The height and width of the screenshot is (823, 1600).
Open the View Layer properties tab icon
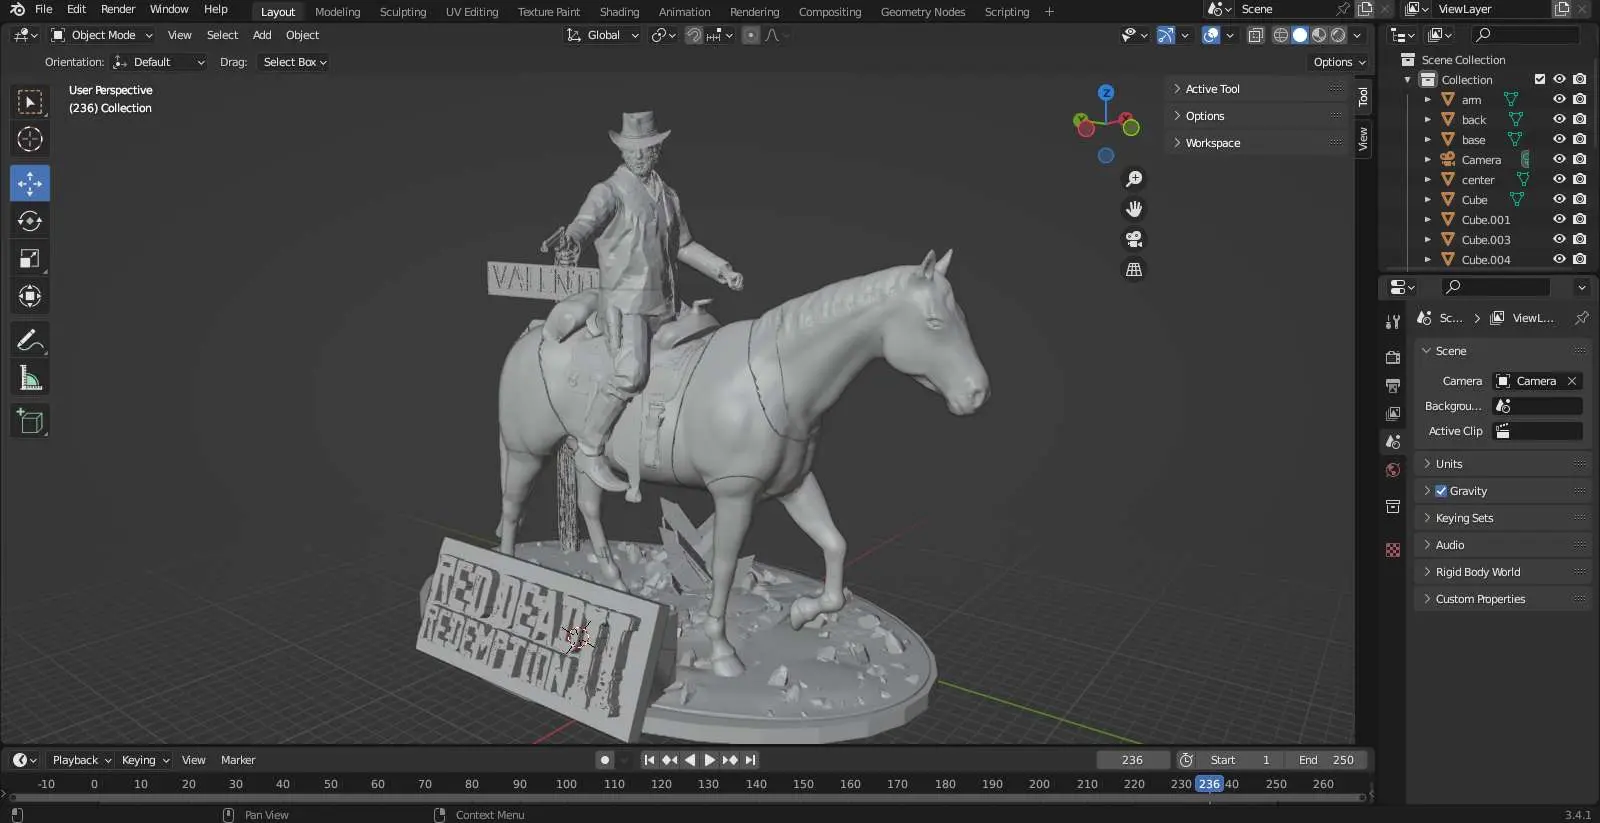pyautogui.click(x=1393, y=413)
